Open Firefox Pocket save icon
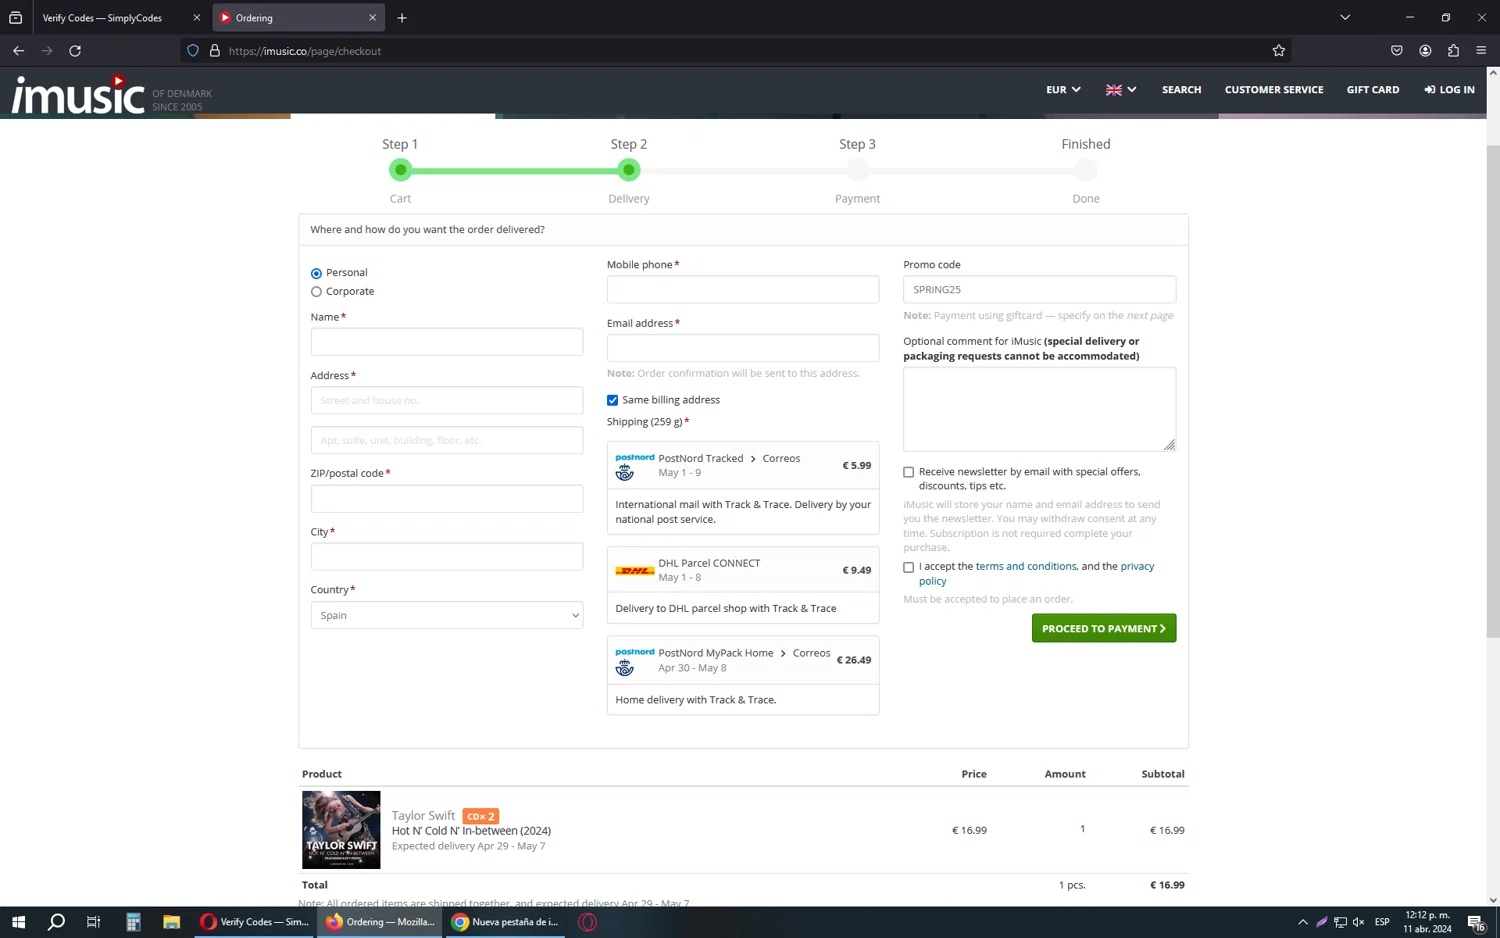Viewport: 1500px width, 938px height. (1397, 51)
